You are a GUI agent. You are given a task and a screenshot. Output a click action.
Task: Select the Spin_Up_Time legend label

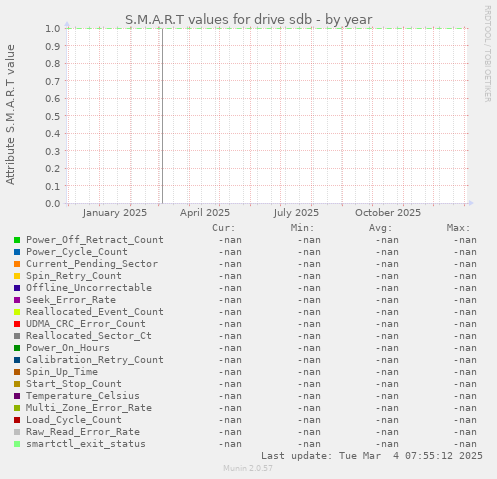[x=62, y=372]
